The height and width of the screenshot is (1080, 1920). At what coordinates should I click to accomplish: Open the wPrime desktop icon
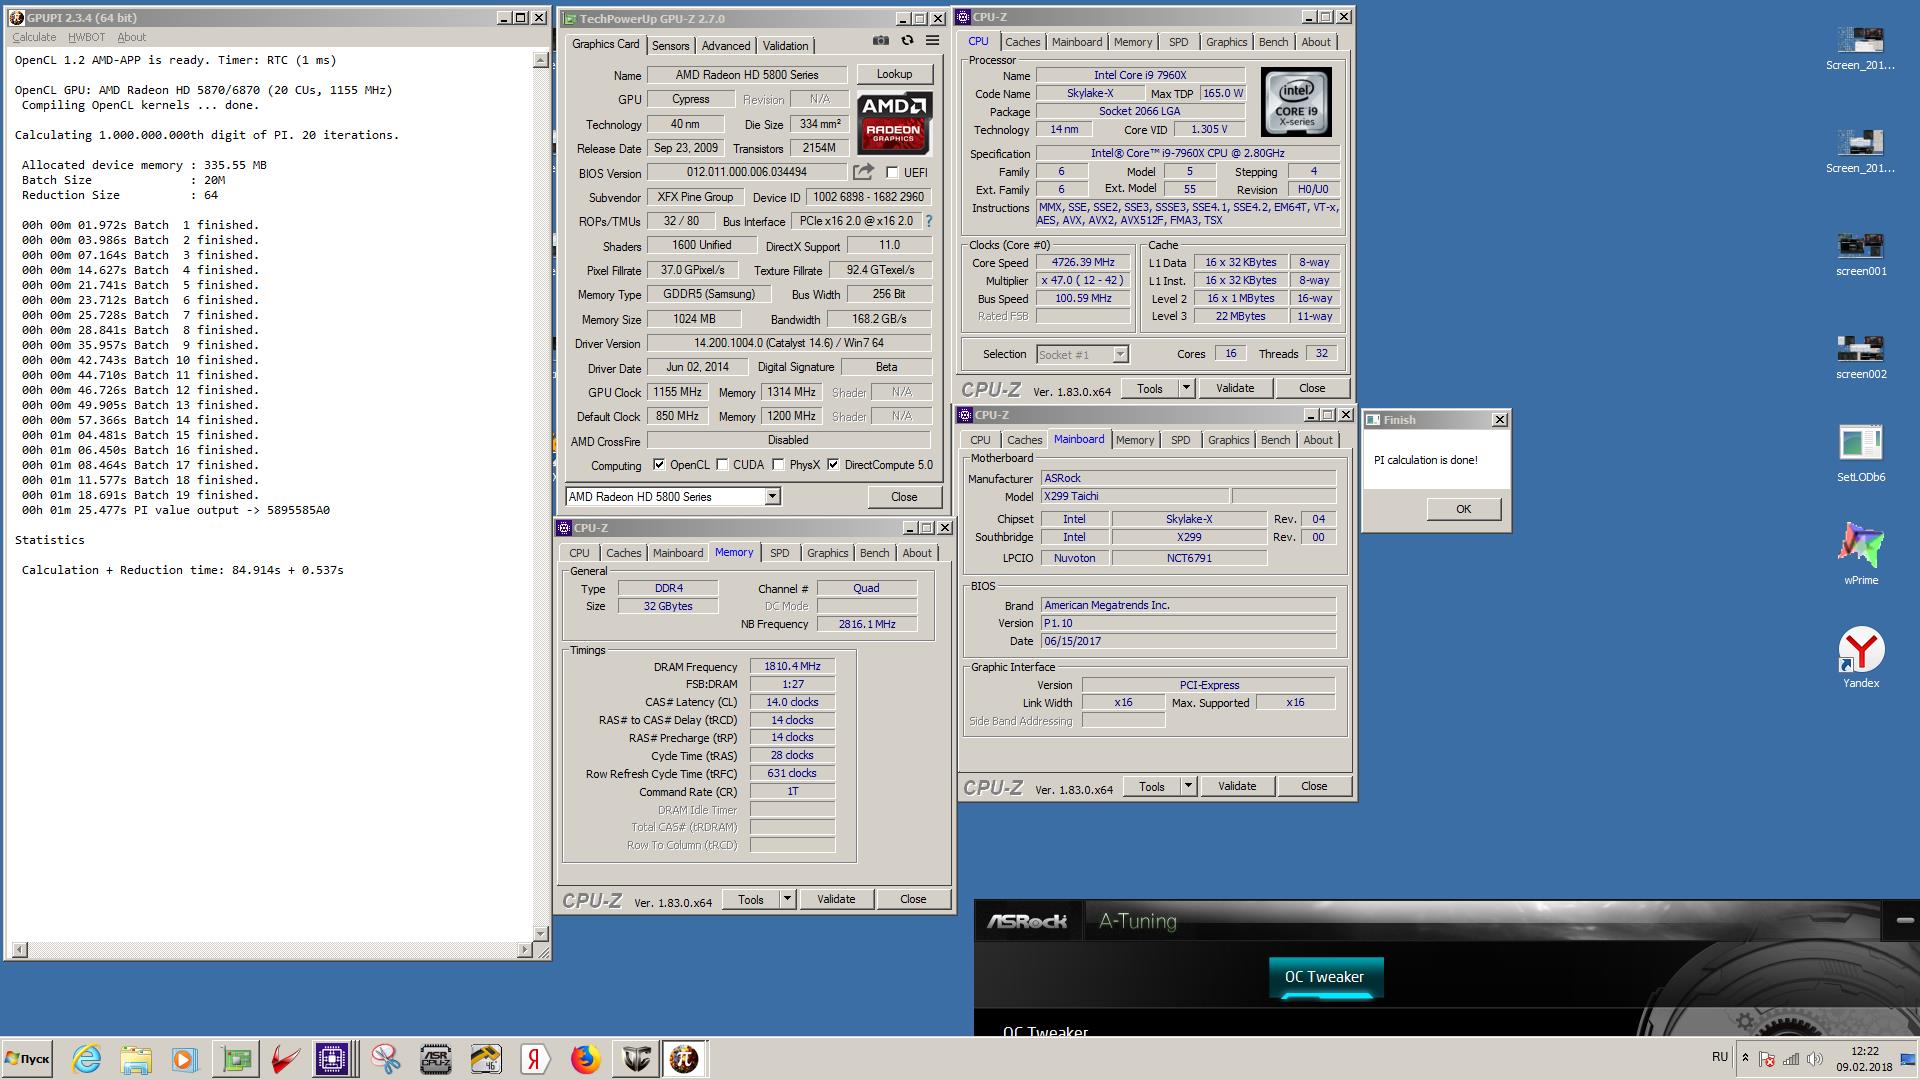[1861, 553]
